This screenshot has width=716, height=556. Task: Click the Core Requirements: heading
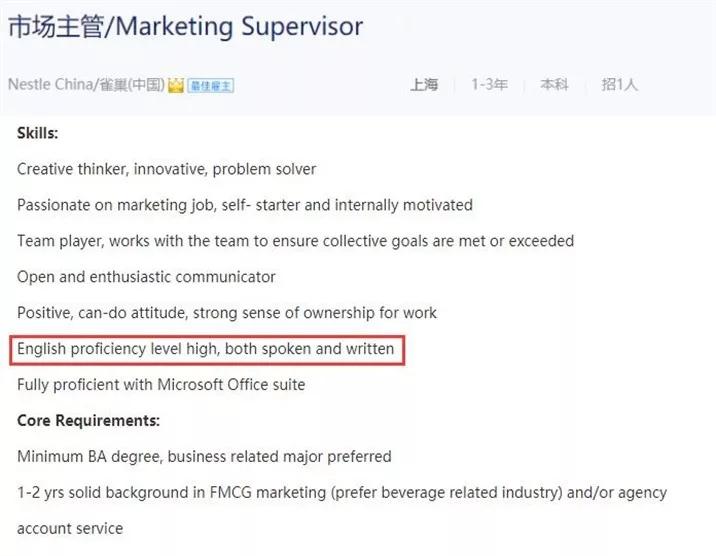pos(88,420)
